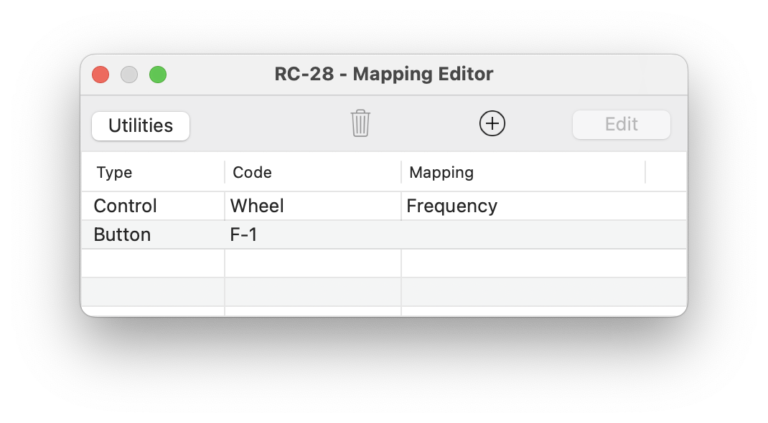The image size is (768, 423).
Task: Click the RC-28 - Mapping Editor title
Action: [x=384, y=74]
